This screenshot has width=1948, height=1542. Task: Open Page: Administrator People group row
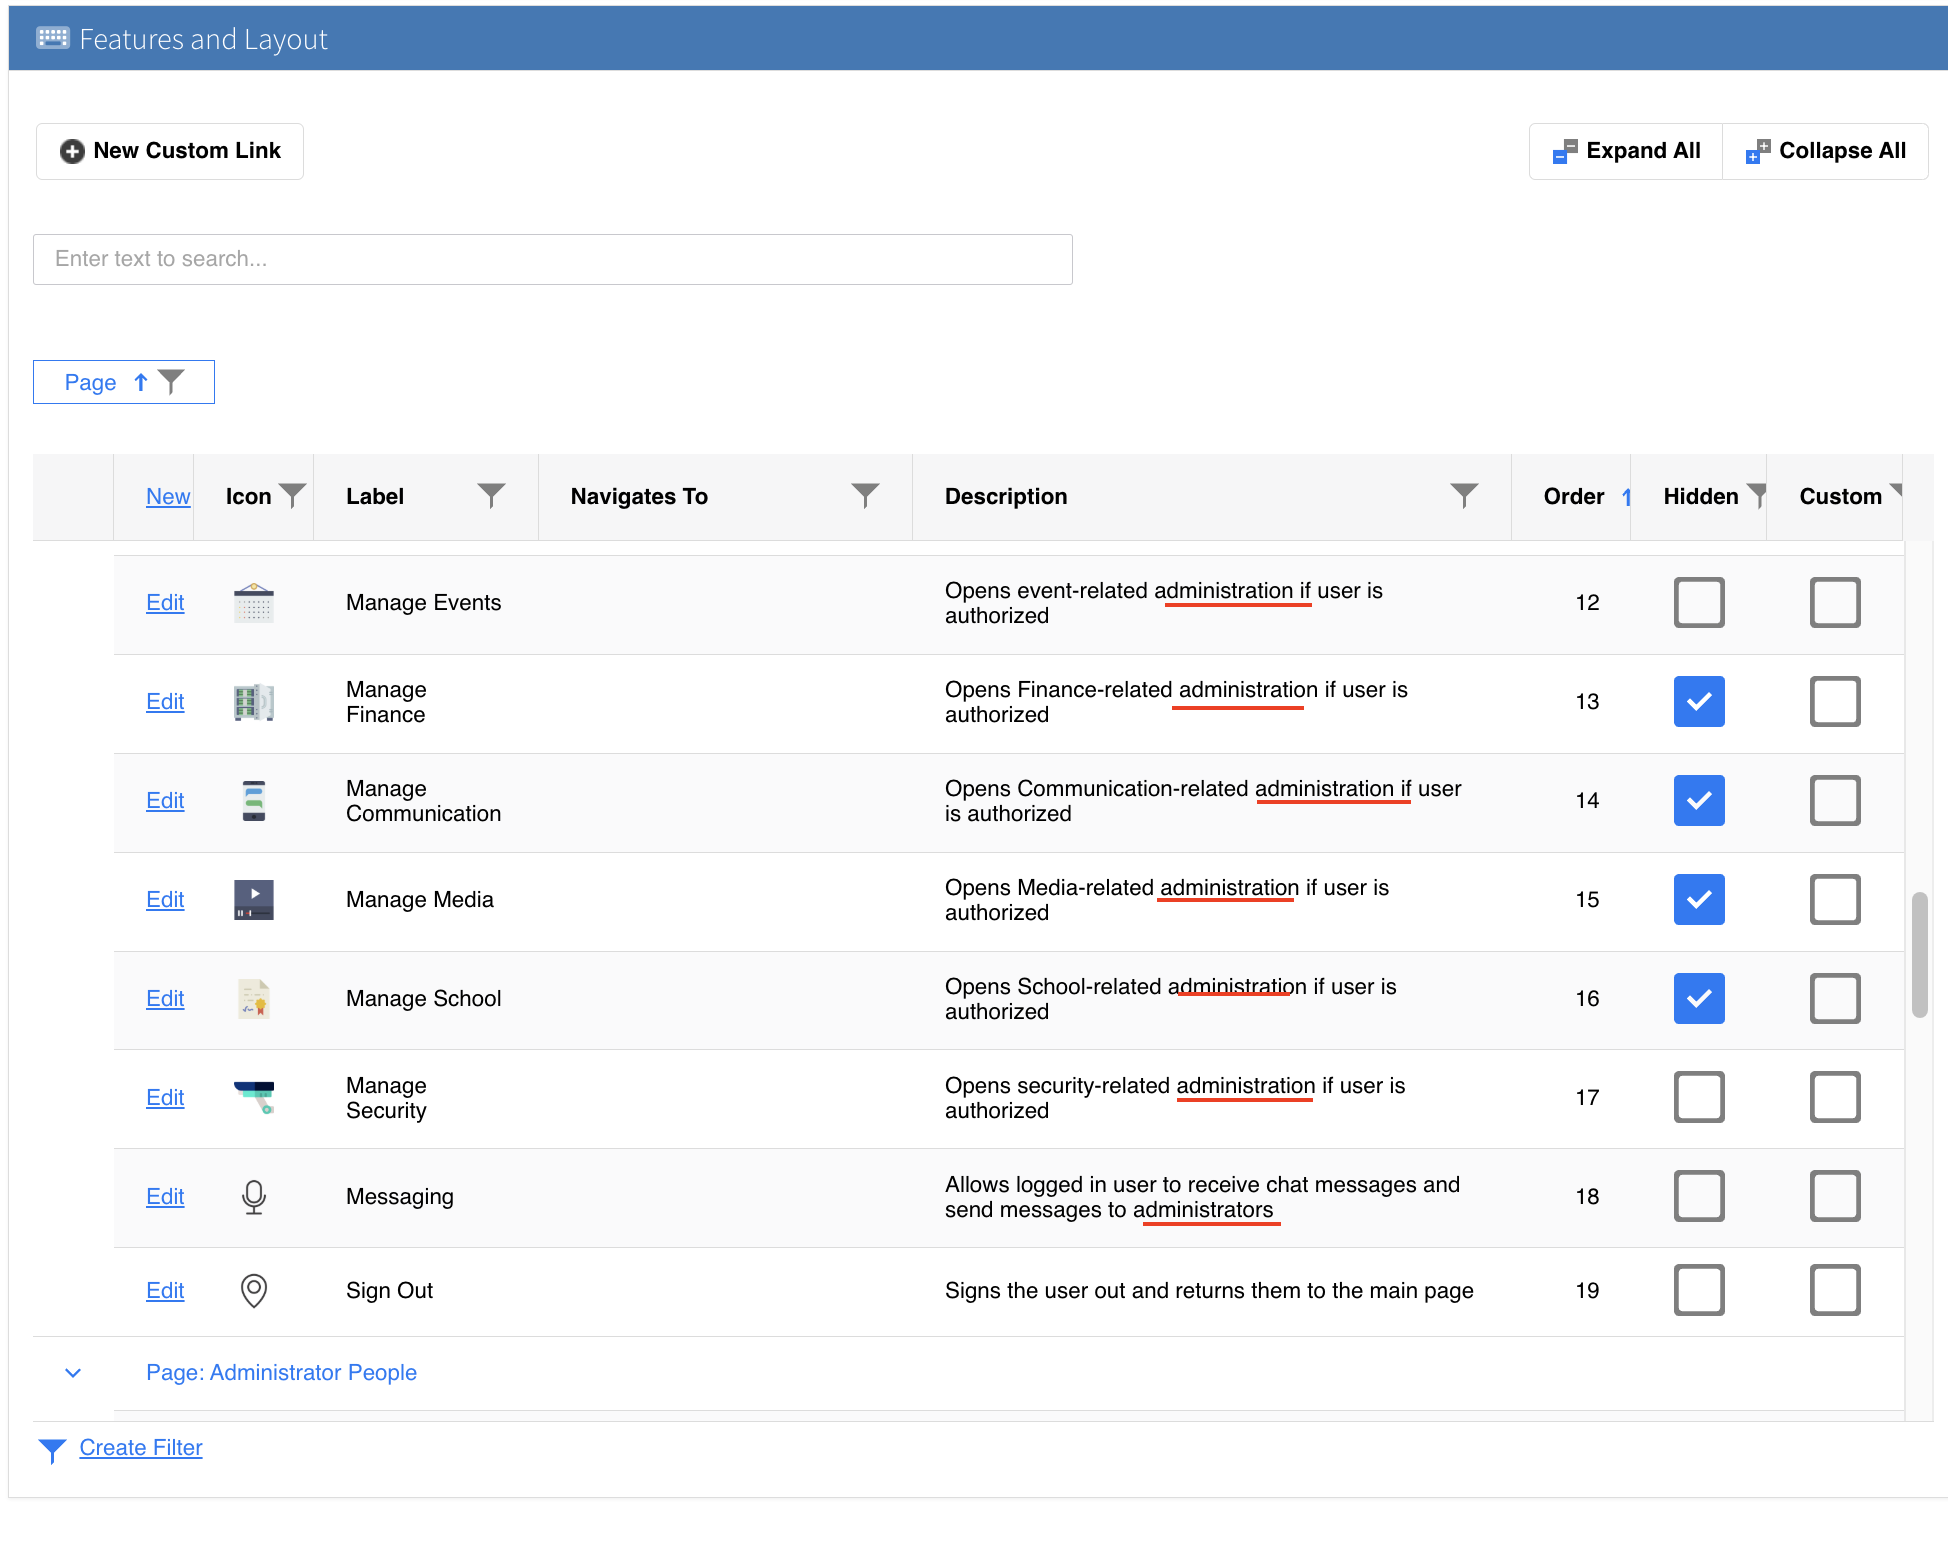coord(968,1374)
